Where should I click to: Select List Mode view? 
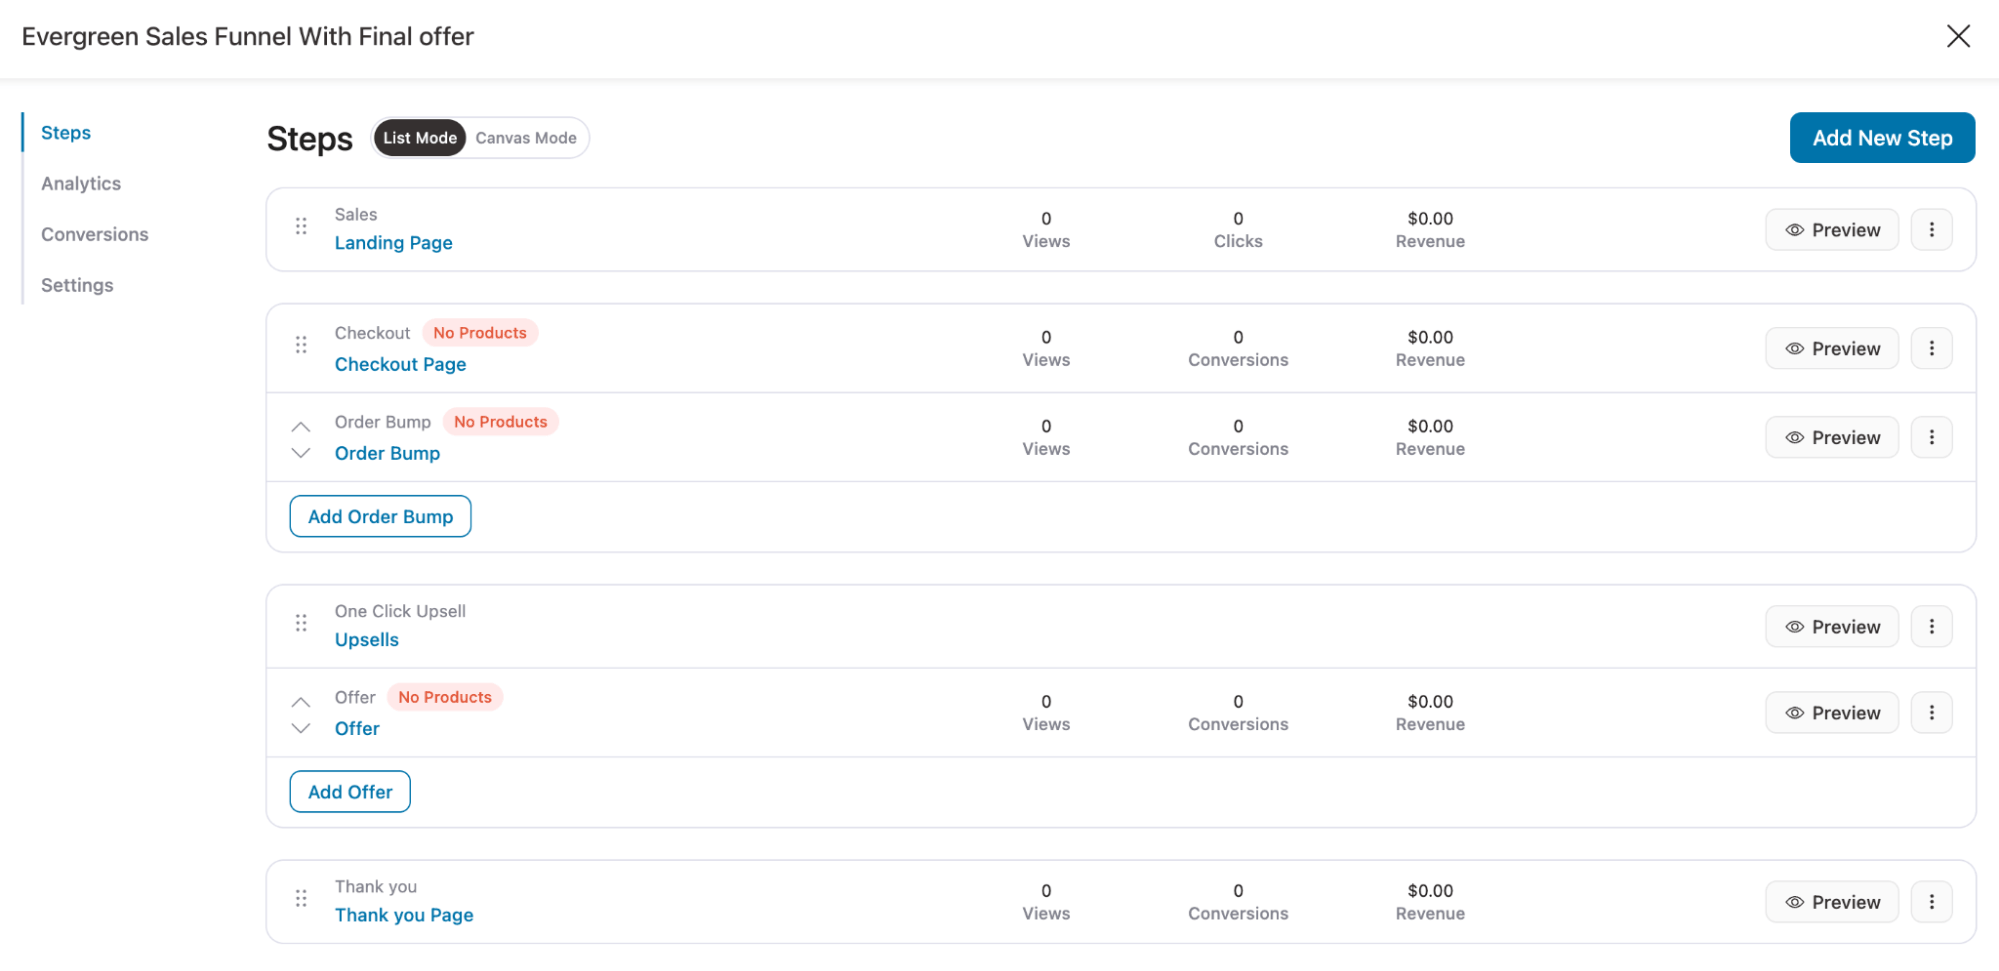420,138
